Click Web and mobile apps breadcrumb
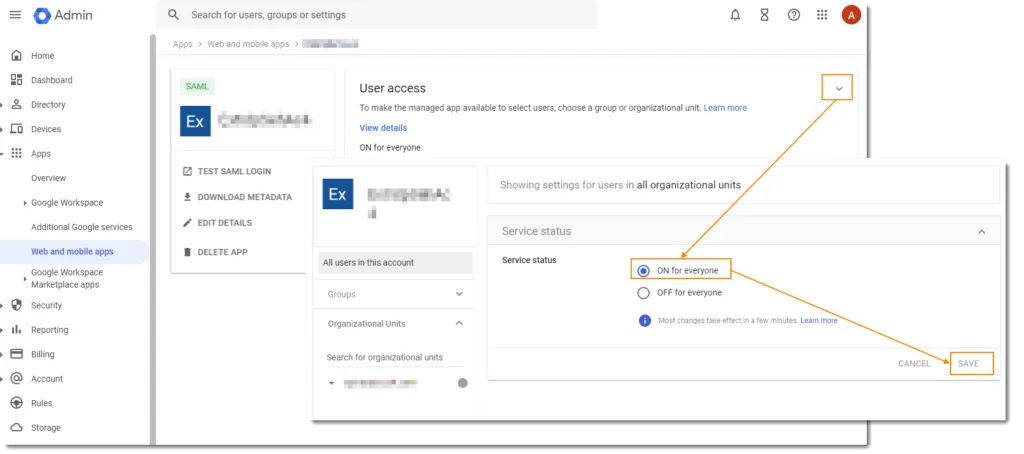This screenshot has width=1024, height=454. point(248,44)
